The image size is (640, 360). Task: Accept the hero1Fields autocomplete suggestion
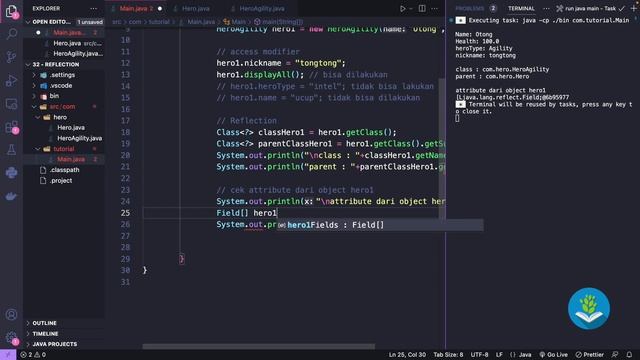380,225
